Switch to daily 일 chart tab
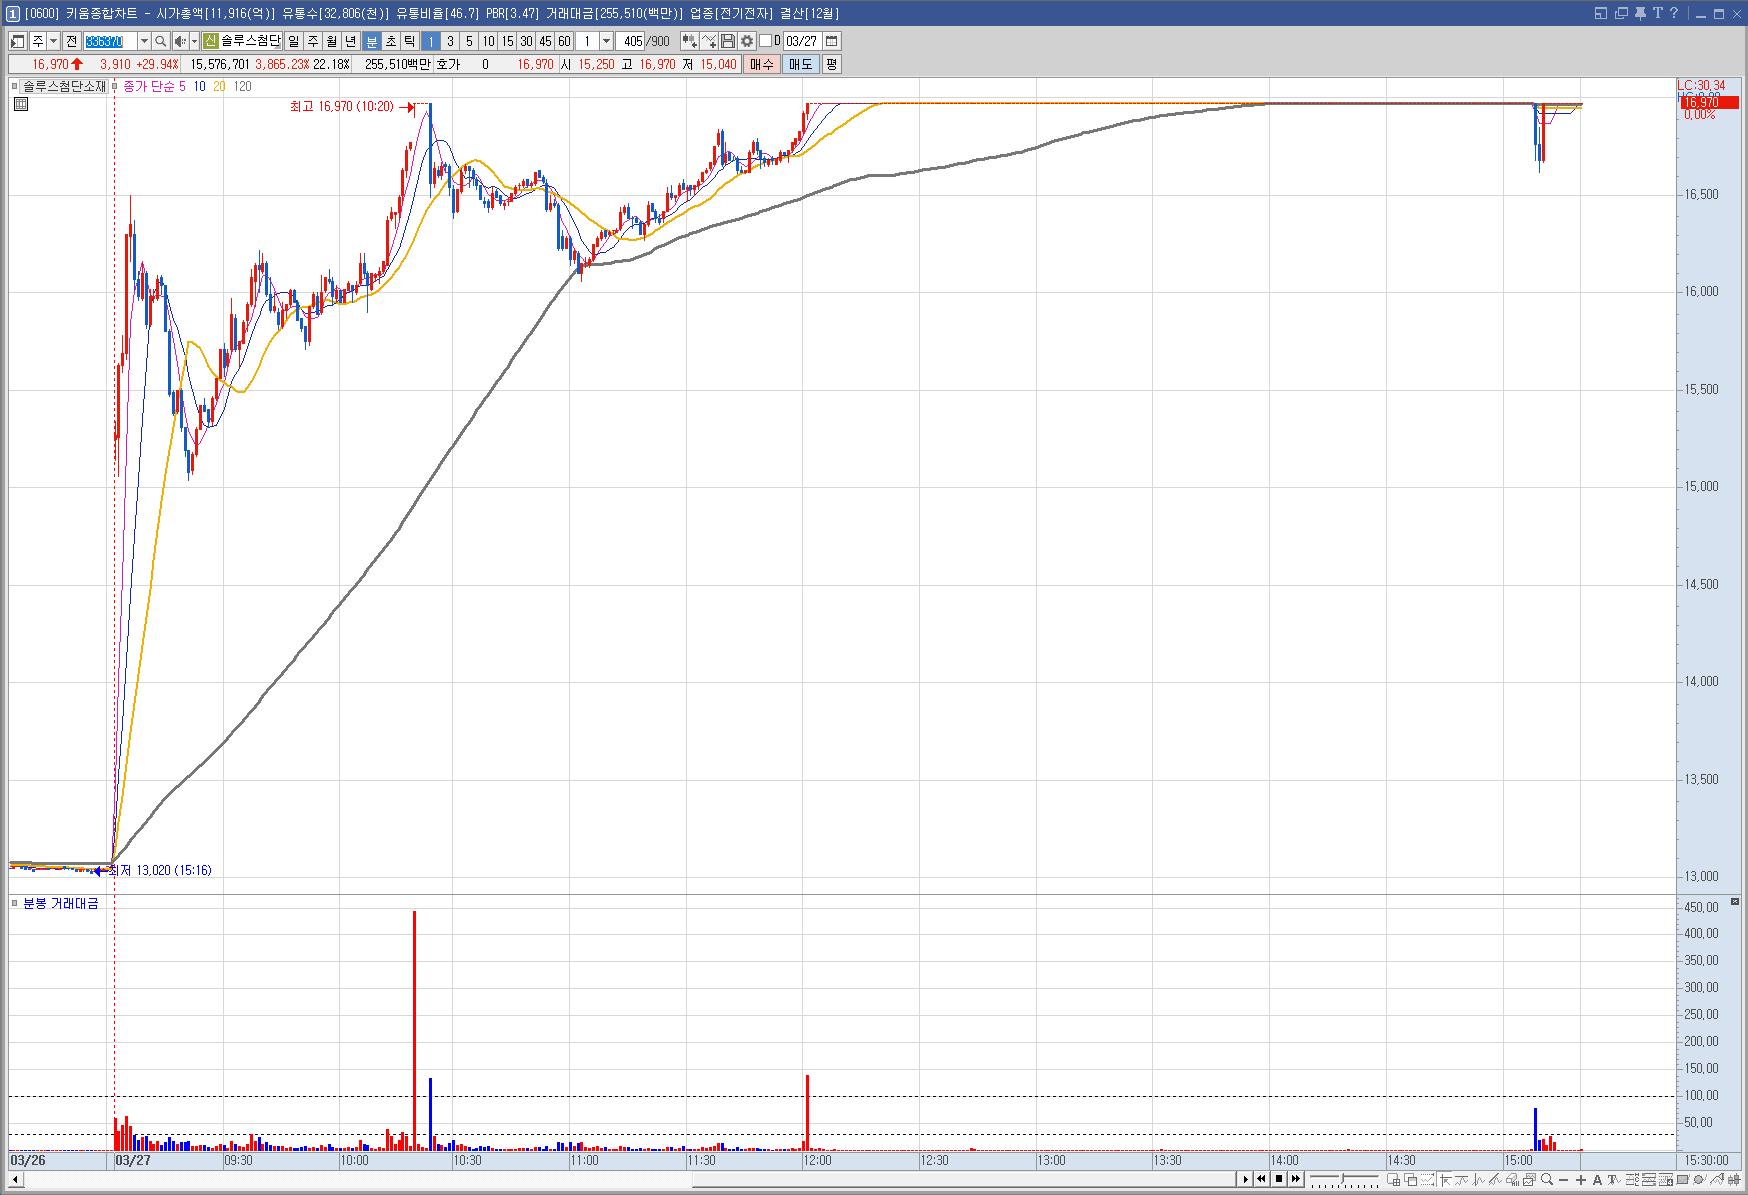This screenshot has width=1748, height=1195. pos(293,41)
